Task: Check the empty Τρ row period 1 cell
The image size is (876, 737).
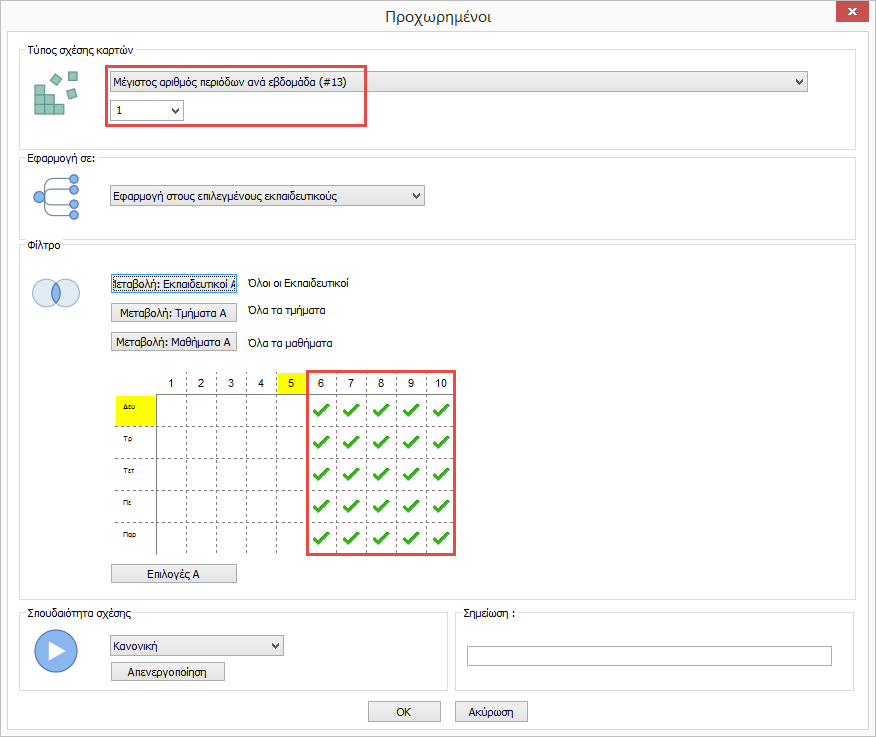Action: pyautogui.click(x=171, y=442)
